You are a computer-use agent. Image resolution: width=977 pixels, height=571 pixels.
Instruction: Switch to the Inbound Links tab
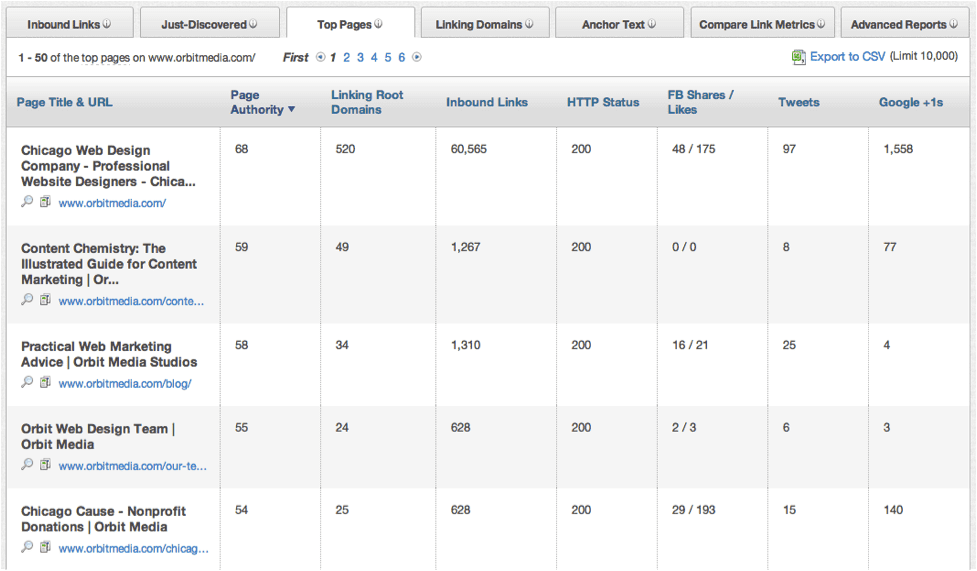click(x=70, y=24)
